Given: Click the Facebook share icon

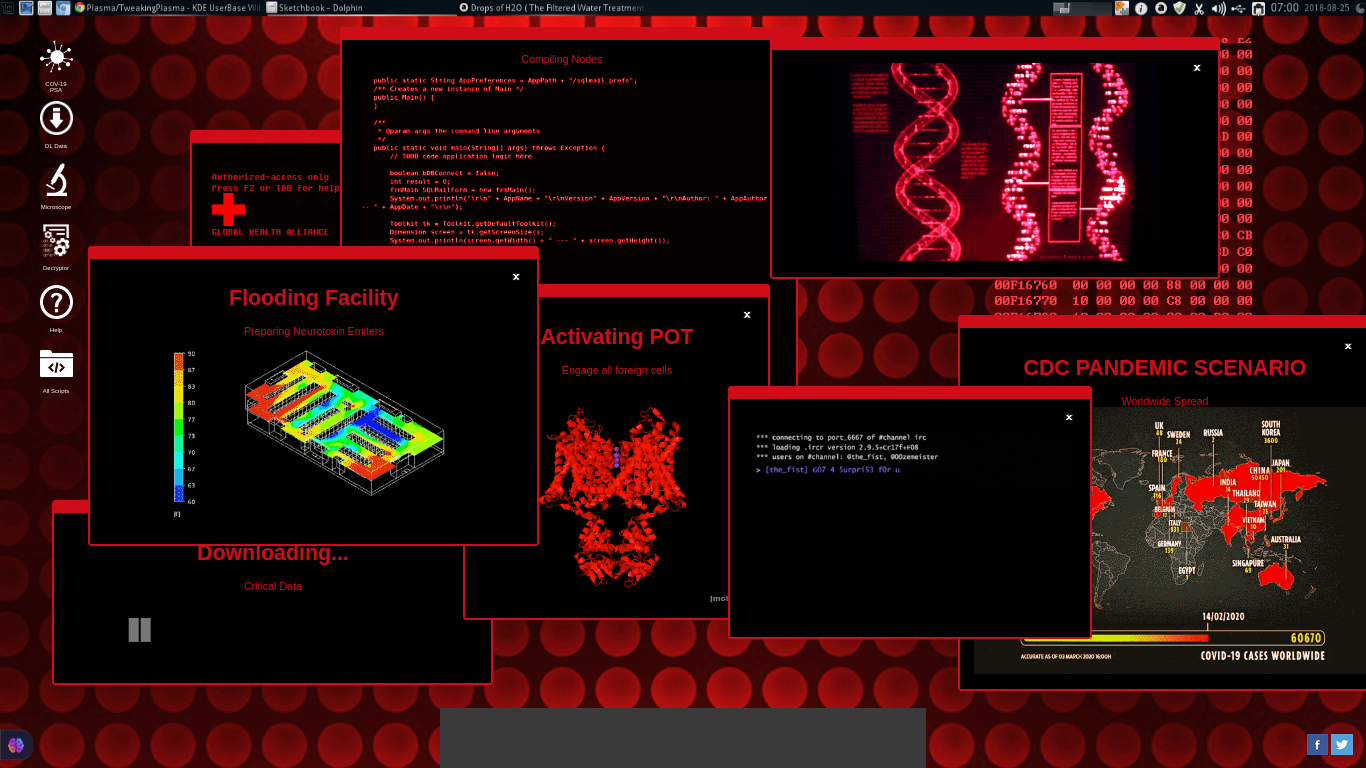Looking at the screenshot, I should [x=1317, y=744].
